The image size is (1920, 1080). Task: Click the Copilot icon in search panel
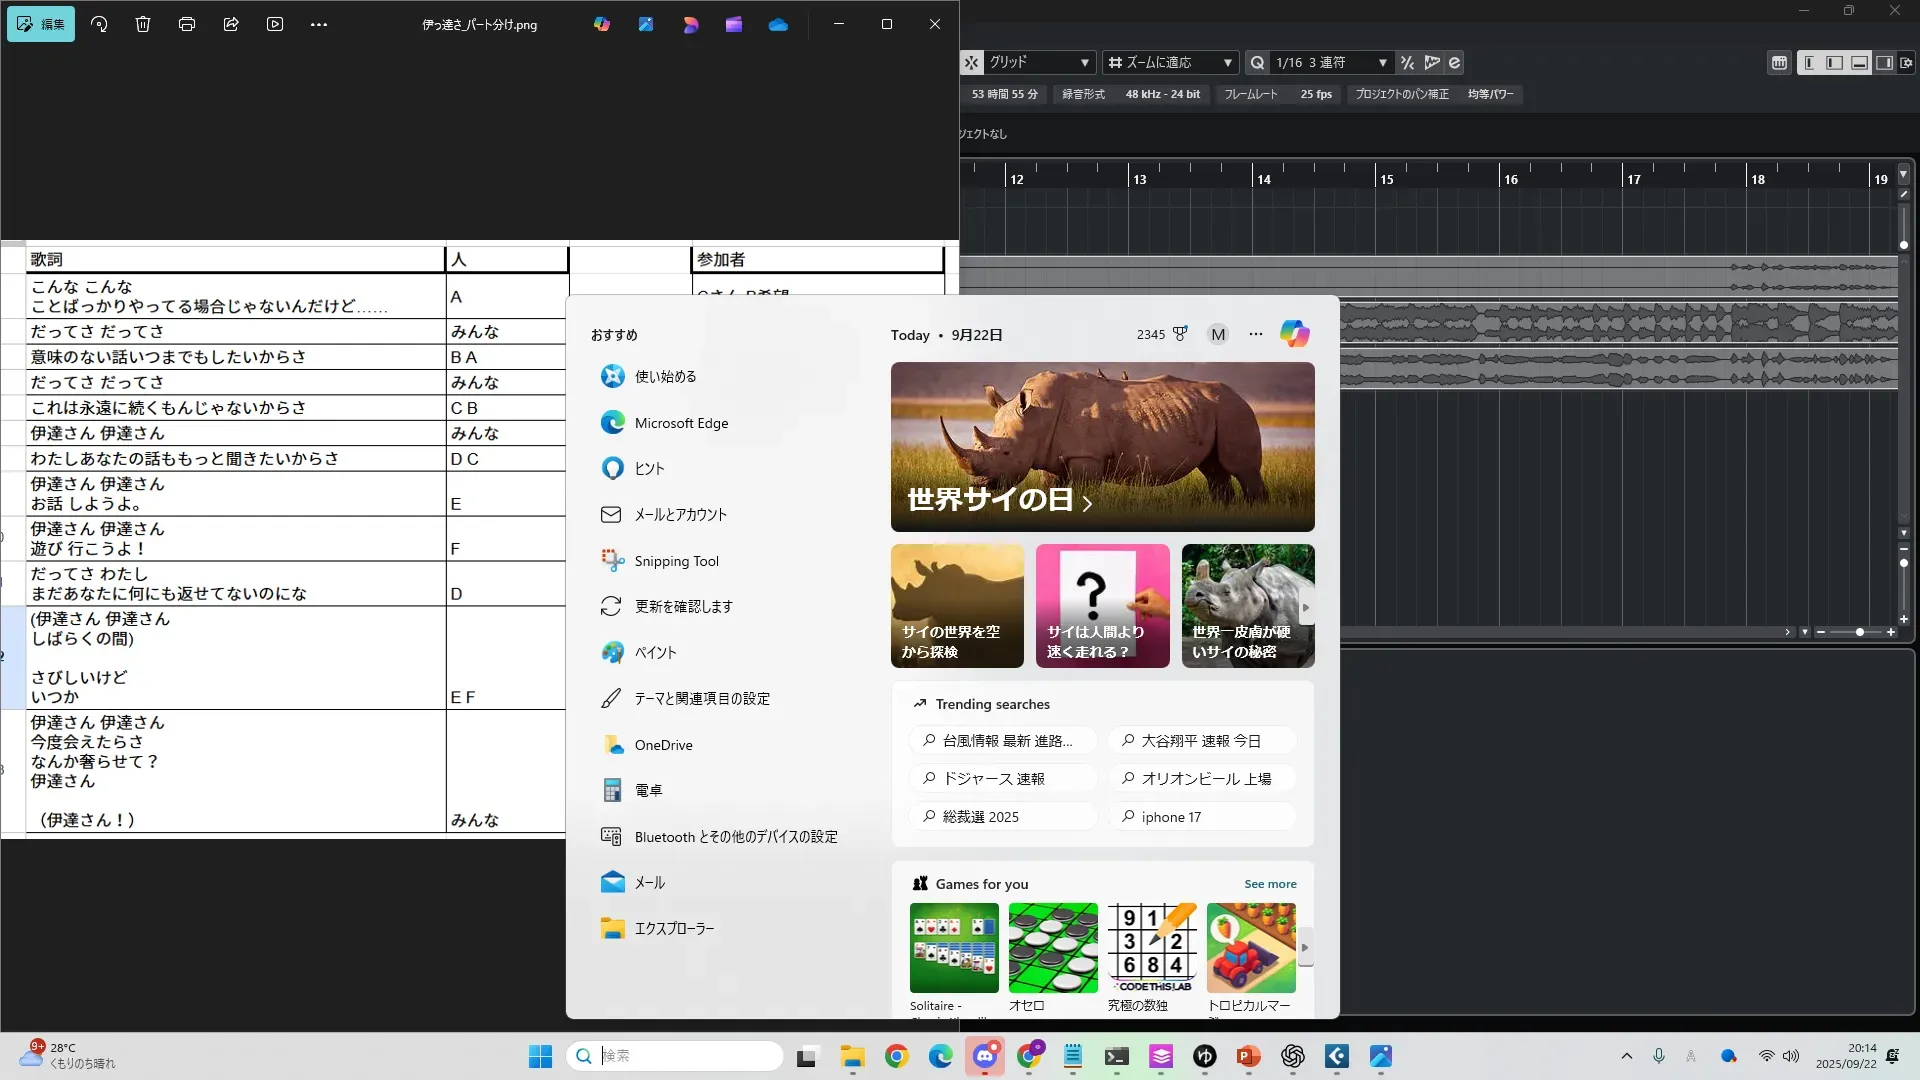pyautogui.click(x=1295, y=334)
